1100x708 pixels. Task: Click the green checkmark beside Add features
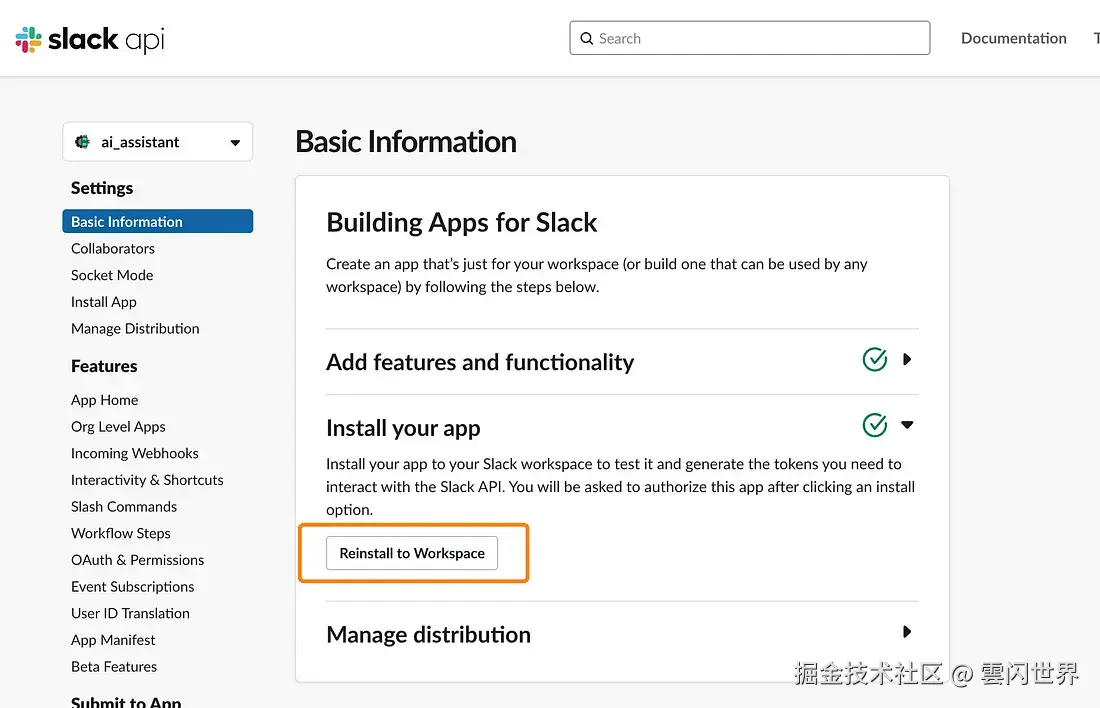(875, 360)
